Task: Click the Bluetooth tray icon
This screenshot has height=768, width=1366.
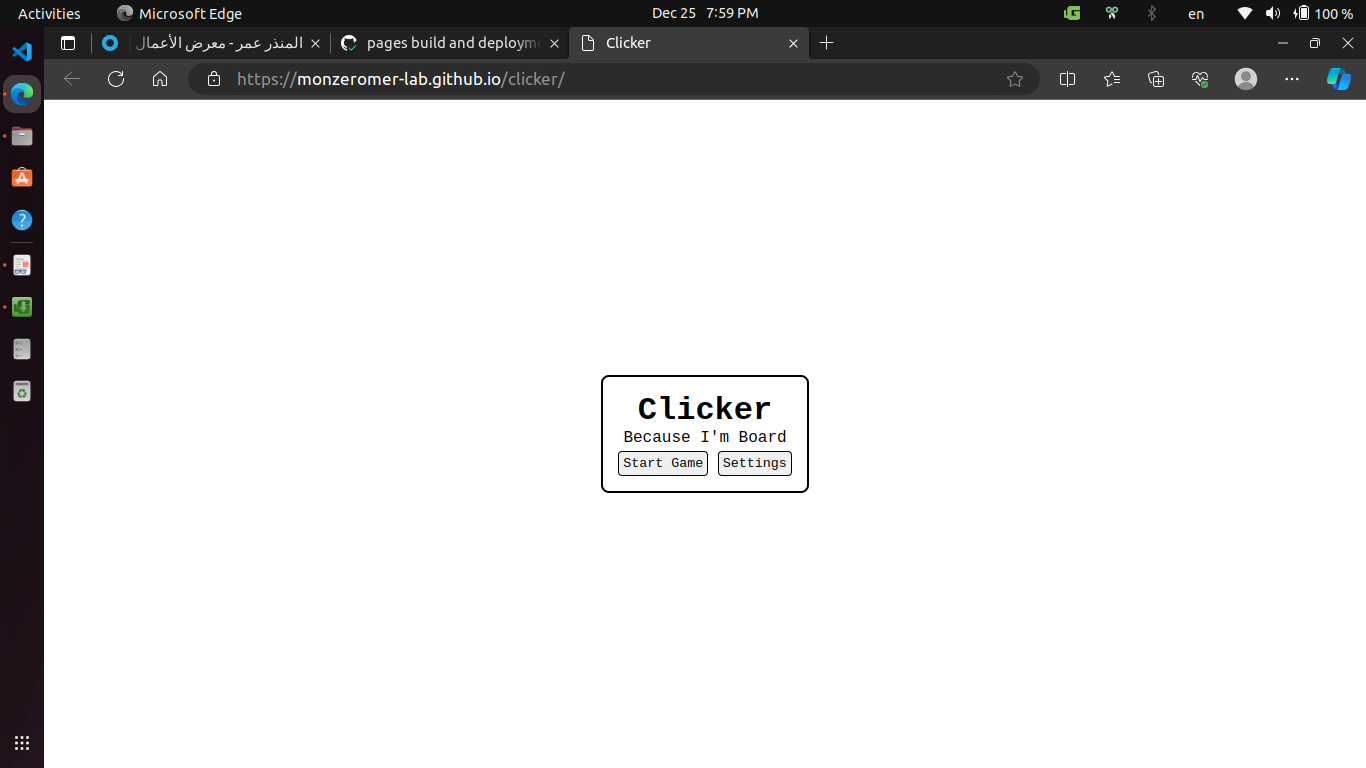Action: [1152, 13]
